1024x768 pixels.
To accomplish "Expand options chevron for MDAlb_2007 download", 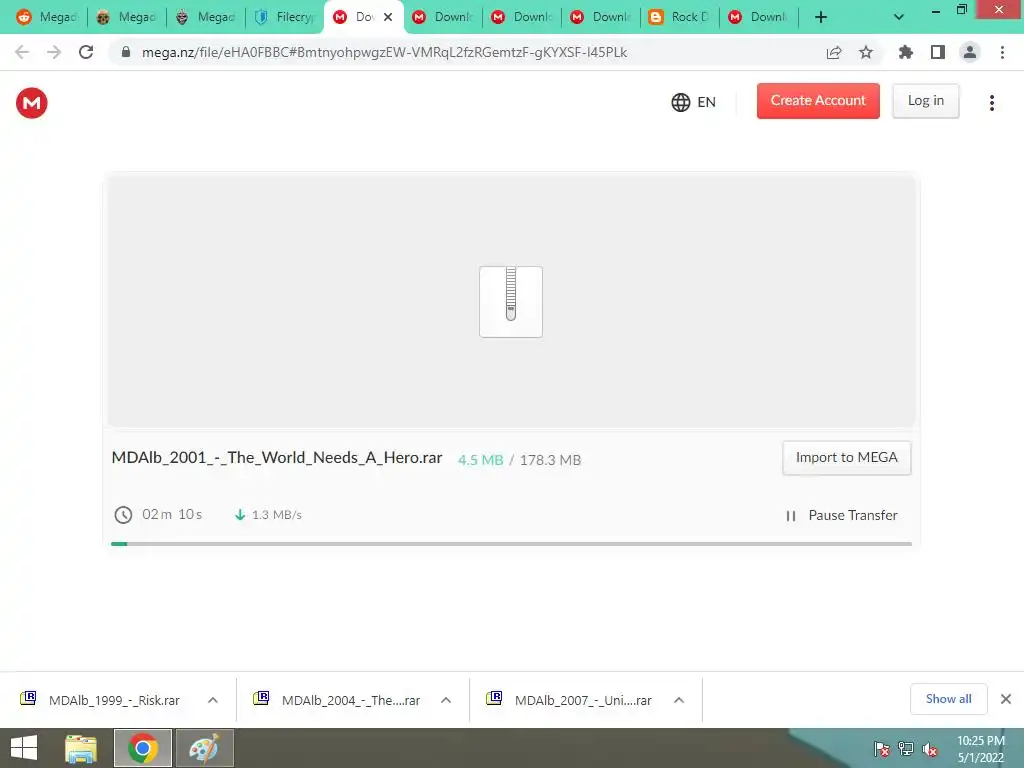I will click(x=679, y=700).
